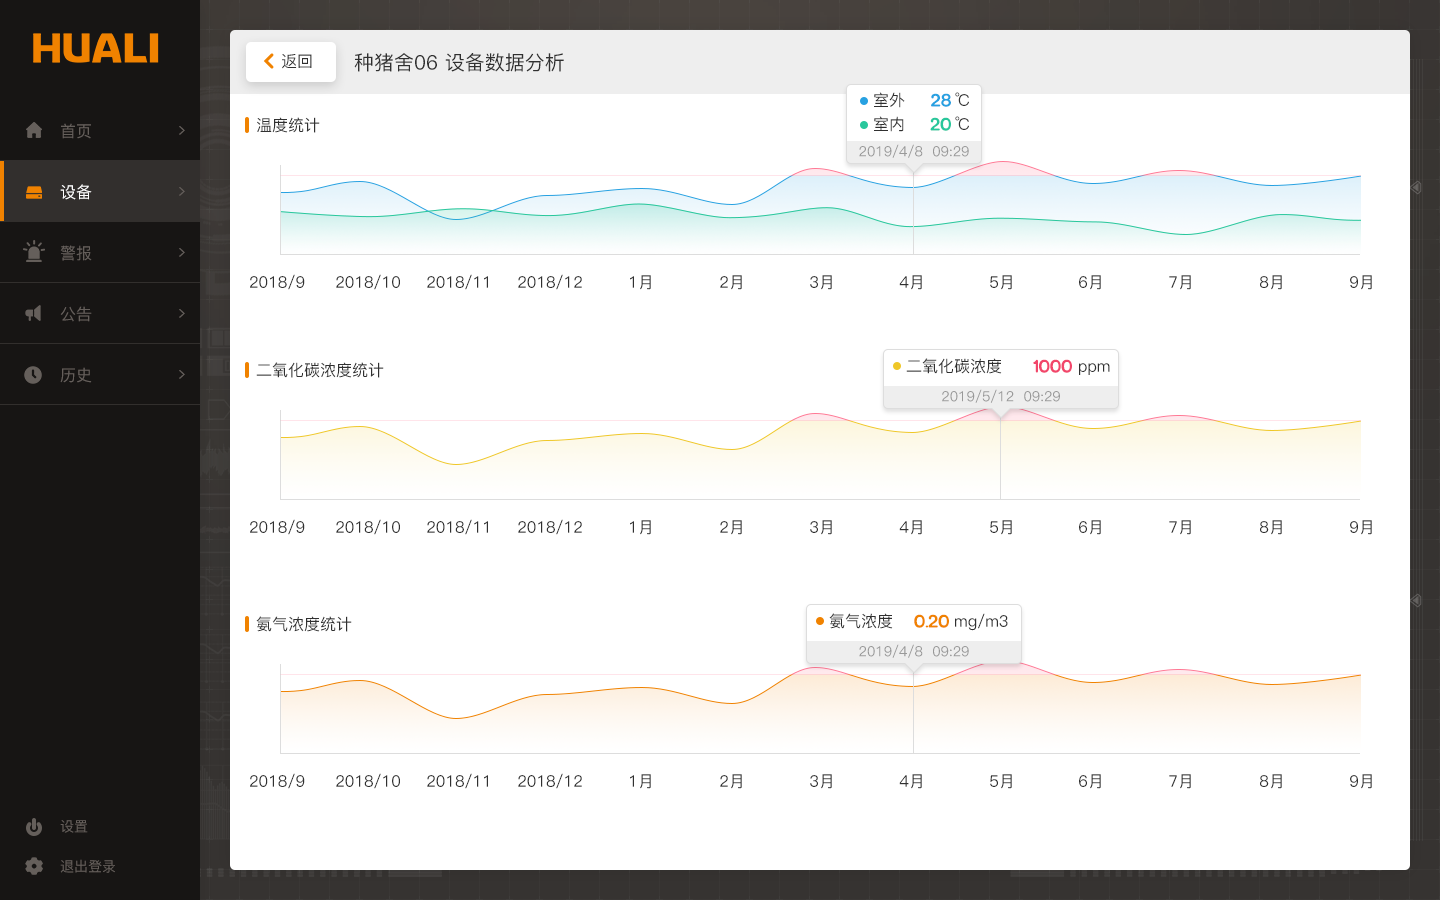This screenshot has height=900, width=1440.
Task: Click the gear icon beside 退出登录
Action: pos(34,866)
